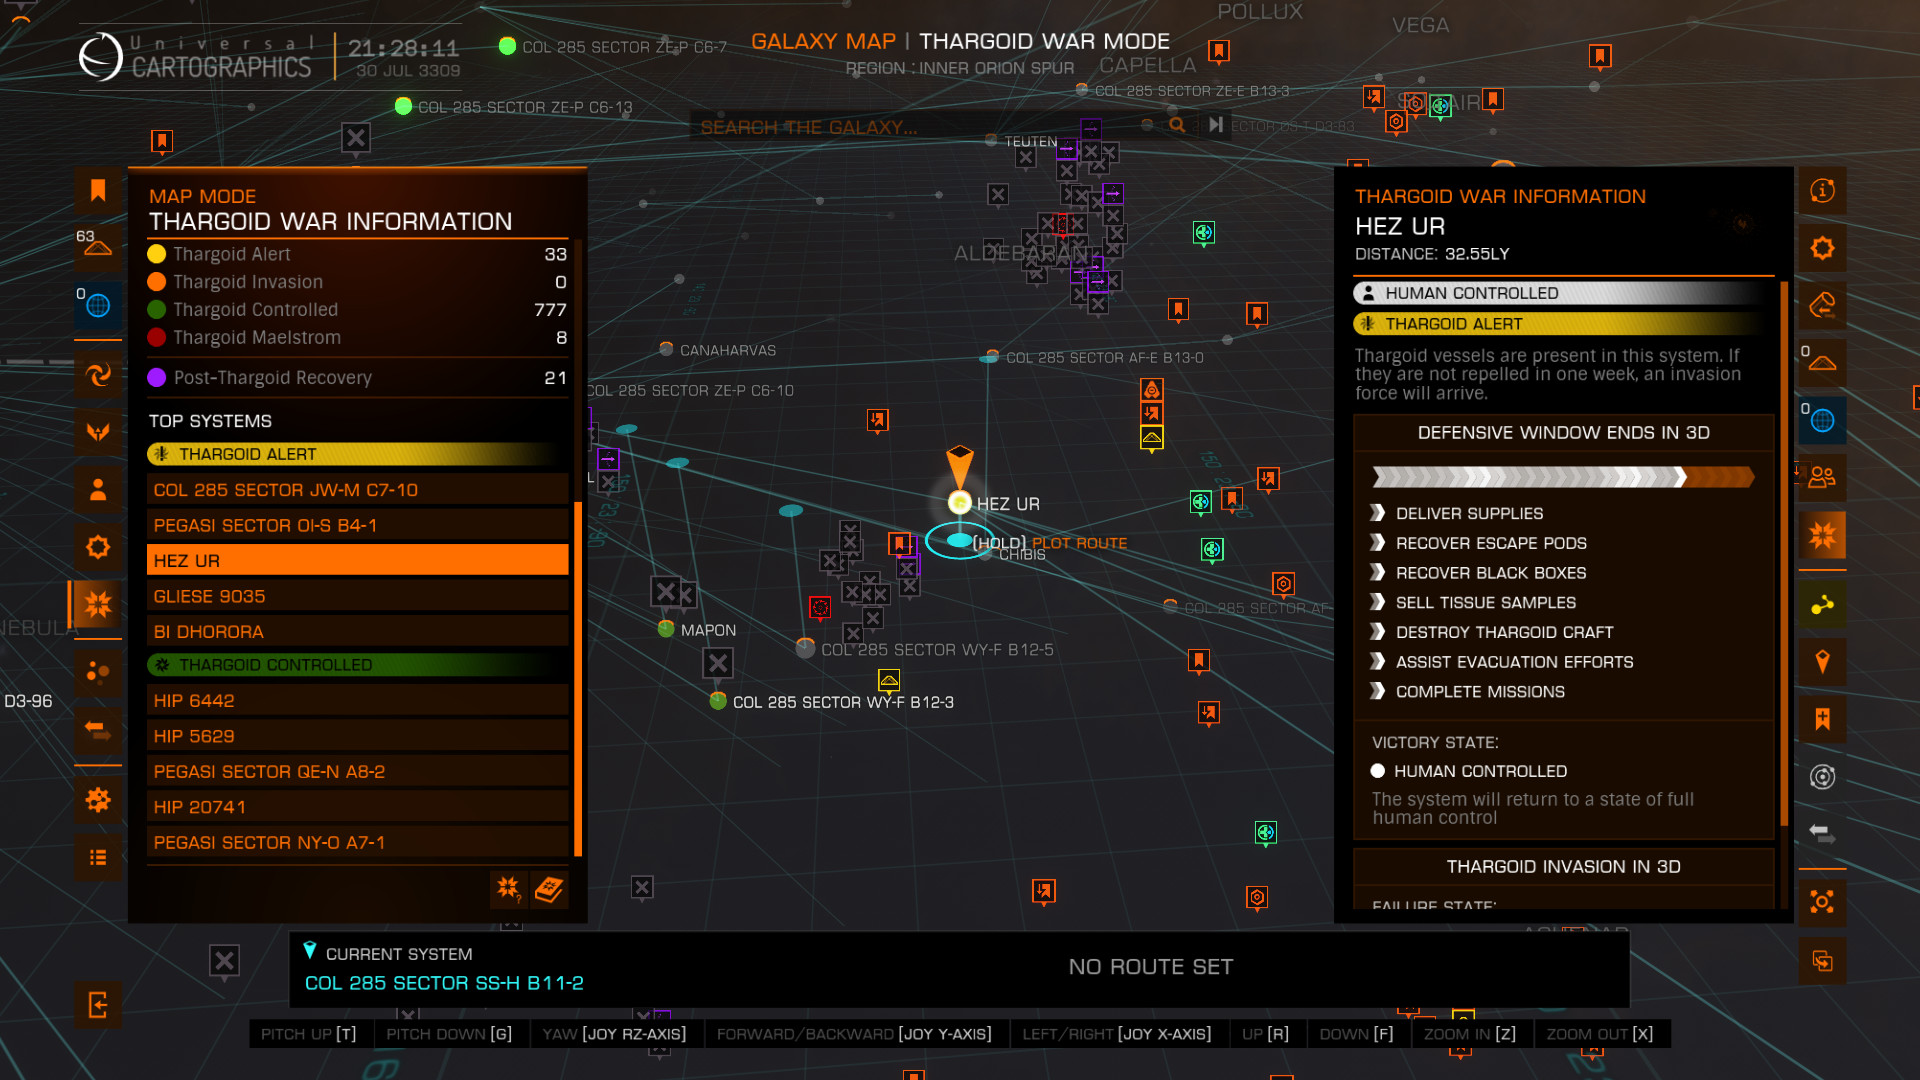
Task: Select Thargoid war info icon in right sidebar
Action: click(1822, 535)
